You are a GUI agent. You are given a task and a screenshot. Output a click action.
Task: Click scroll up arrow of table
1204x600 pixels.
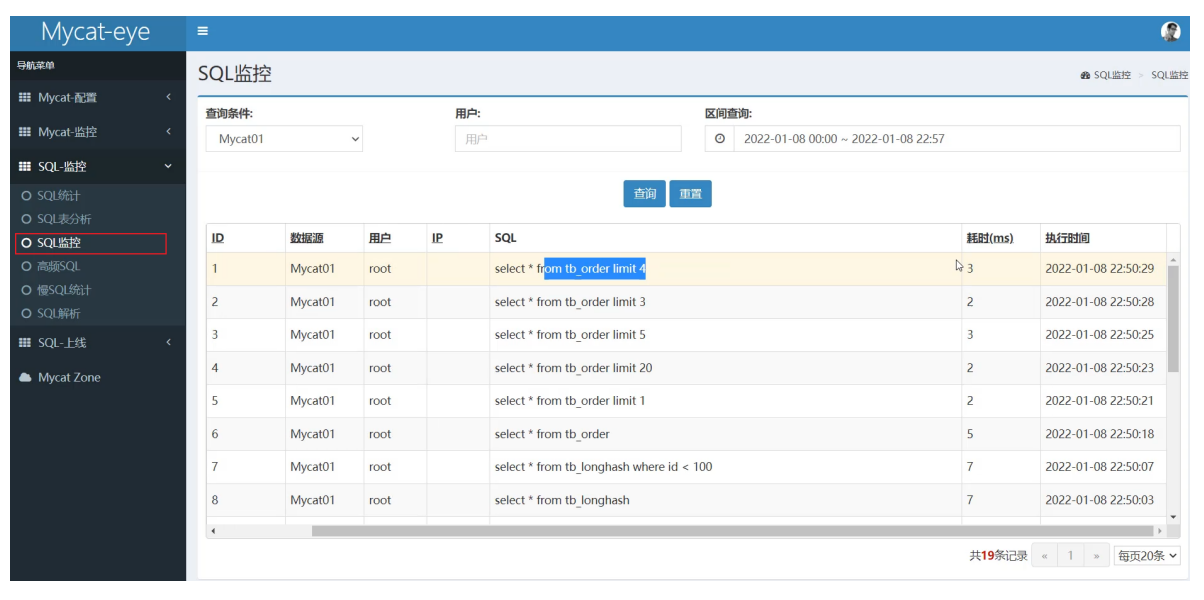[x=1173, y=259]
